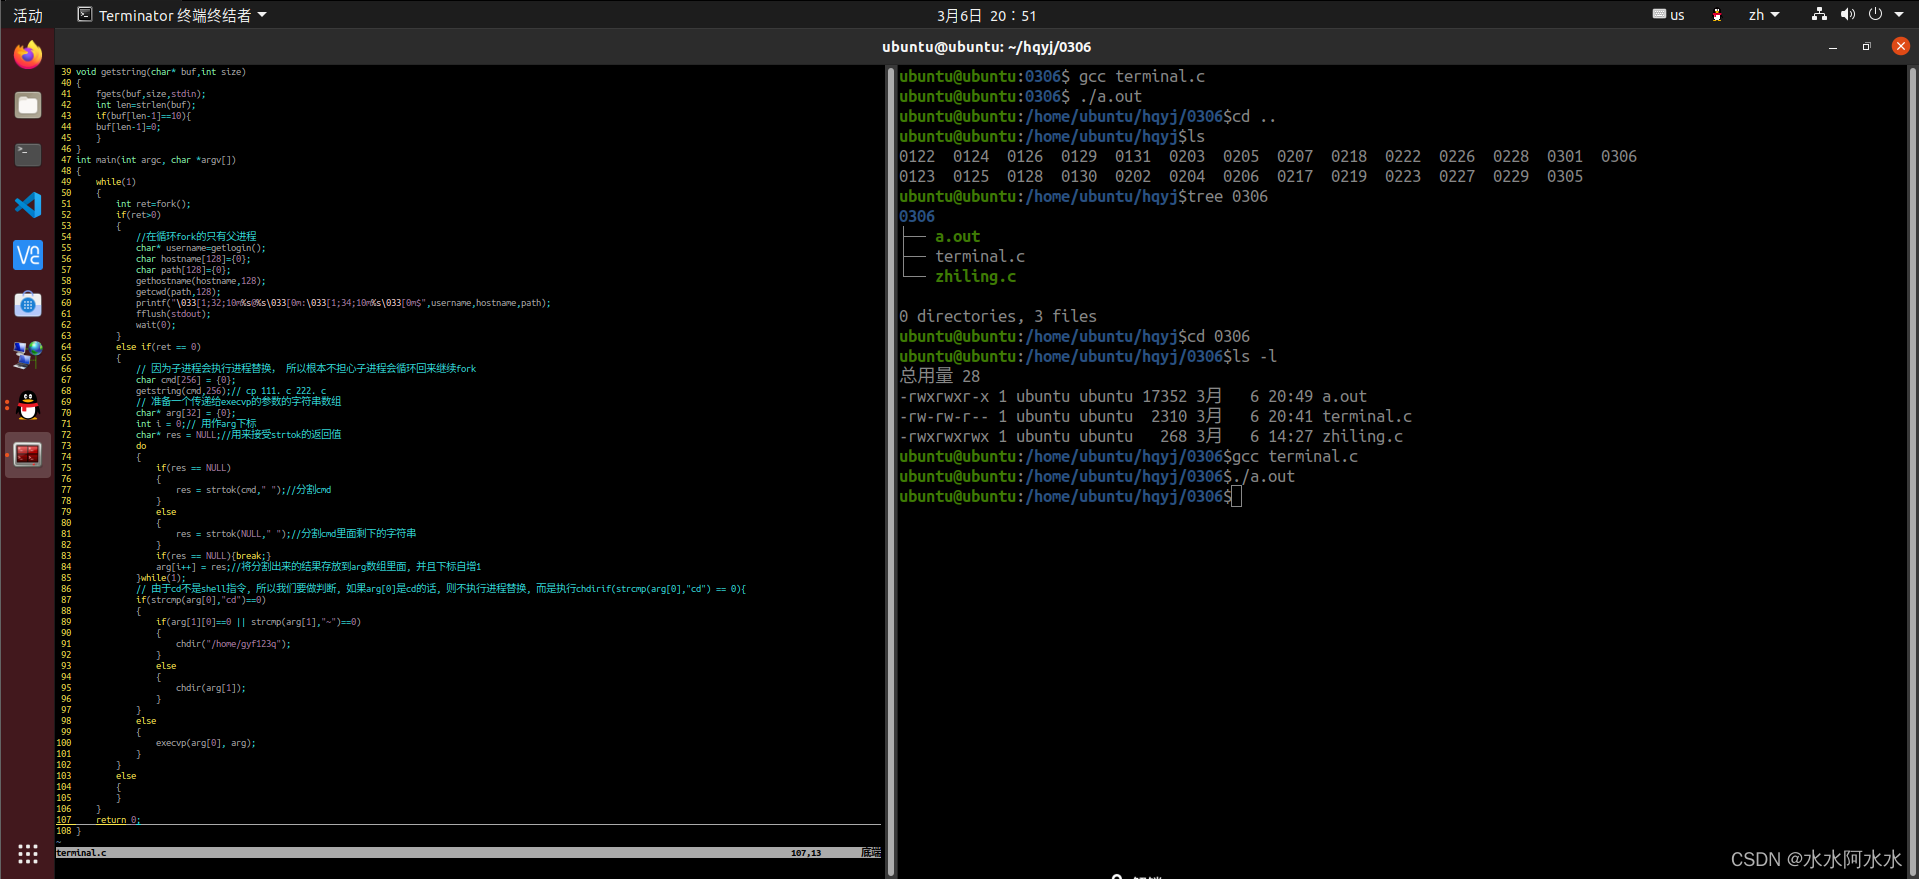Click the right terminal pane scrollbar
Viewport: 1919px width, 879px height.
click(x=1911, y=470)
